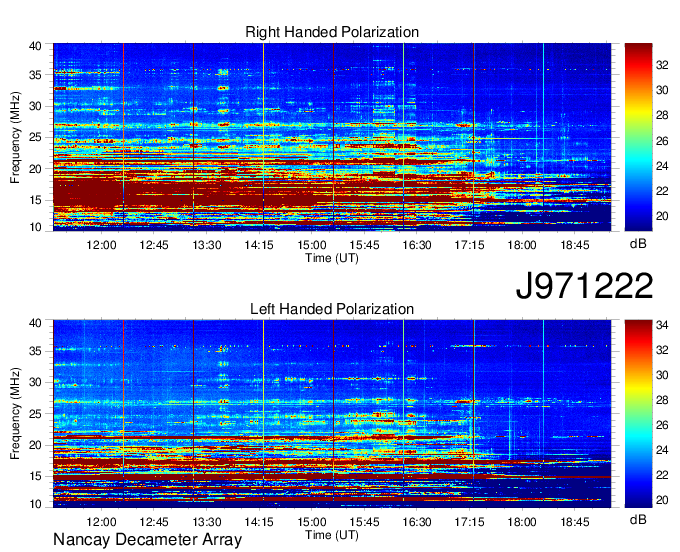Click the "22" value on the lower colorbar
The width and height of the screenshot is (680, 552).
pyautogui.click(x=662, y=475)
